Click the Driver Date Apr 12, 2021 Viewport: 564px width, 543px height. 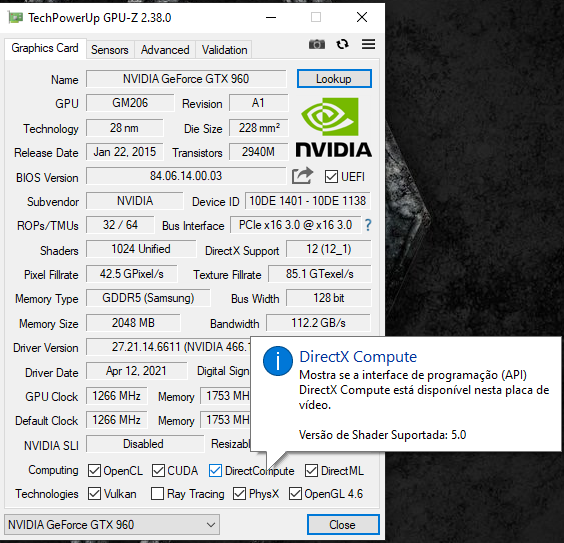click(136, 371)
